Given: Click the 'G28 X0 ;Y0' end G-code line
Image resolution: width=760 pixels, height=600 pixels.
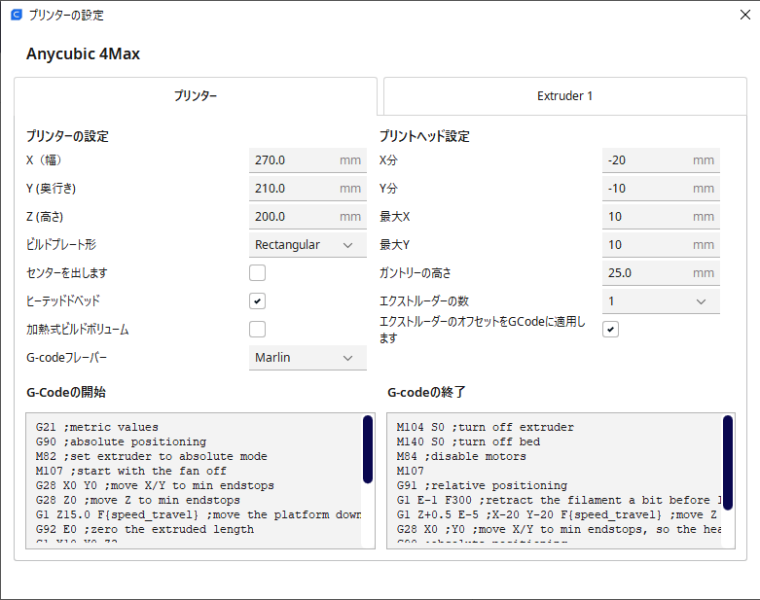Looking at the screenshot, I should (x=559, y=529).
